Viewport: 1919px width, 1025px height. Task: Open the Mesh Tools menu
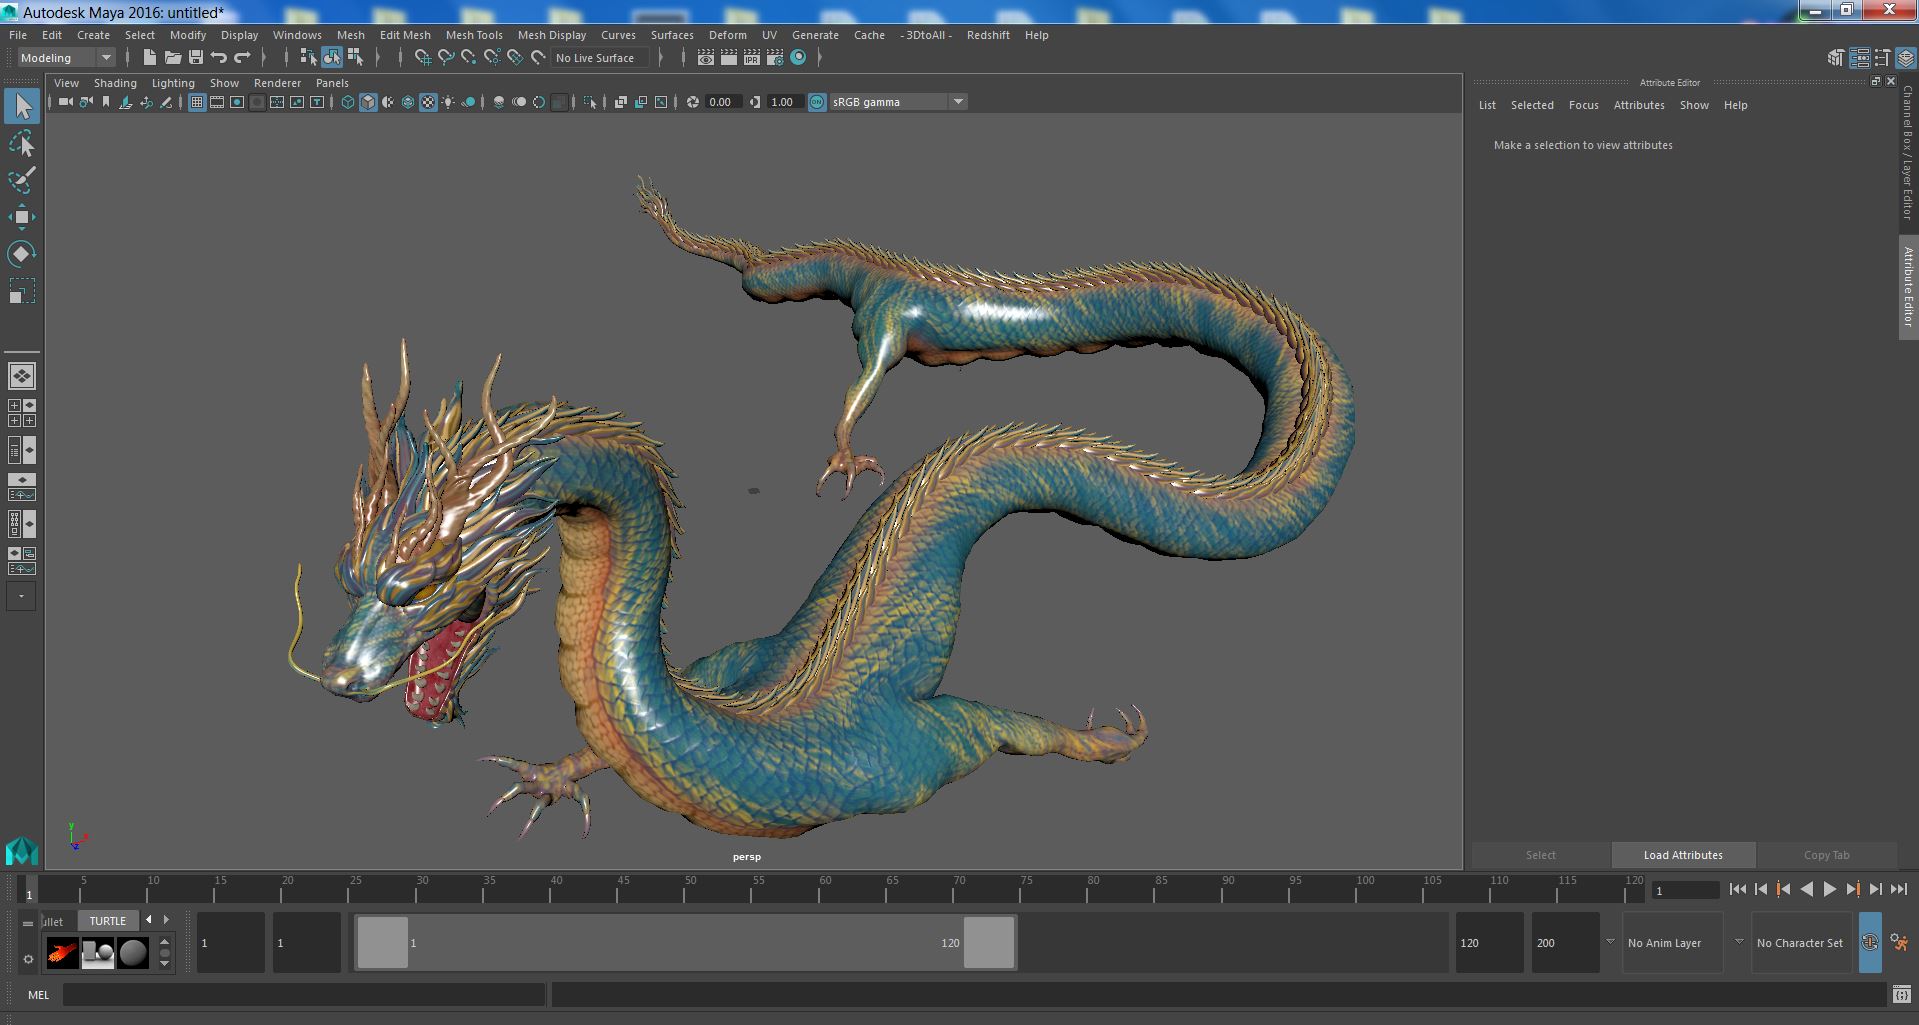point(474,35)
